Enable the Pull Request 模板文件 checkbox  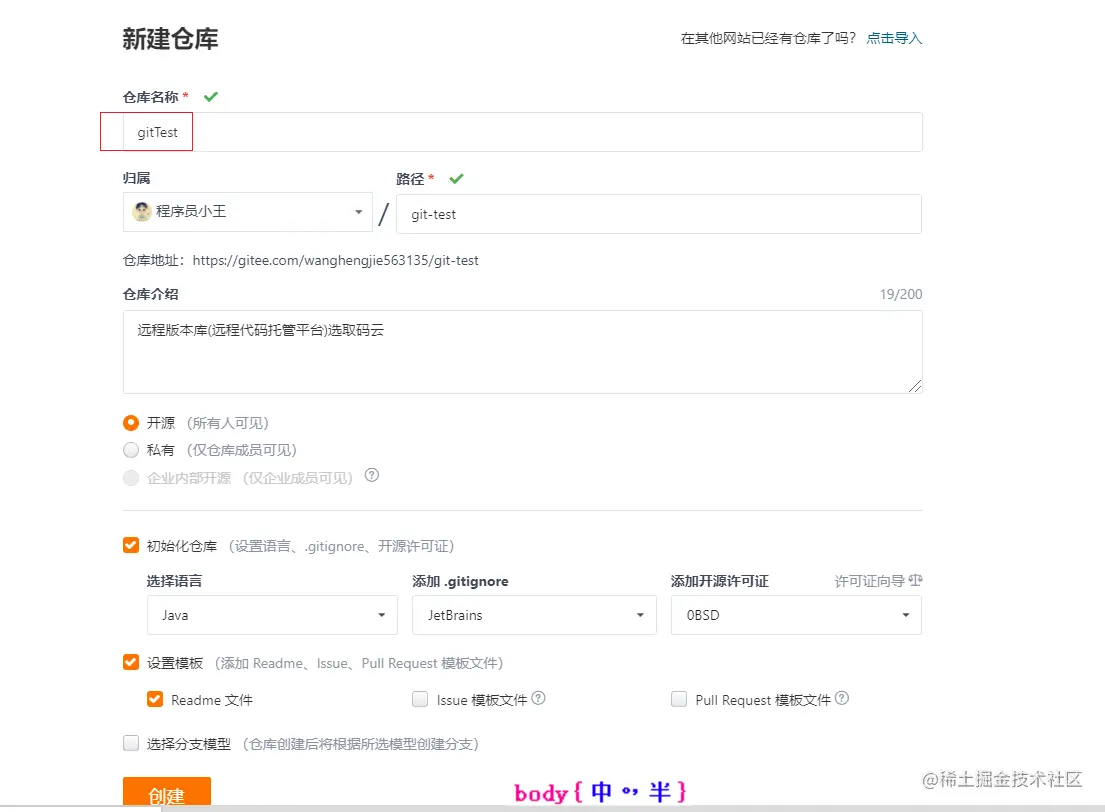tap(679, 699)
